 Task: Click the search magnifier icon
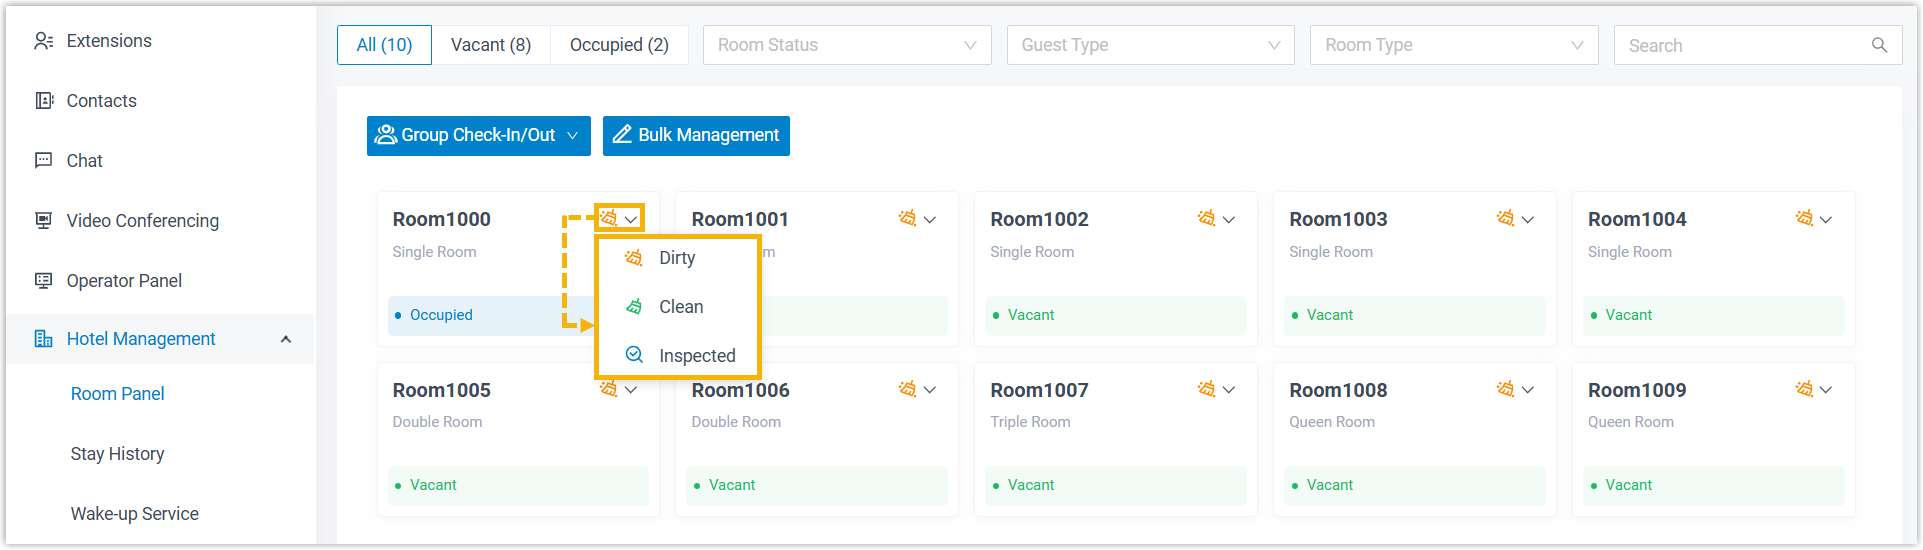click(x=1879, y=45)
